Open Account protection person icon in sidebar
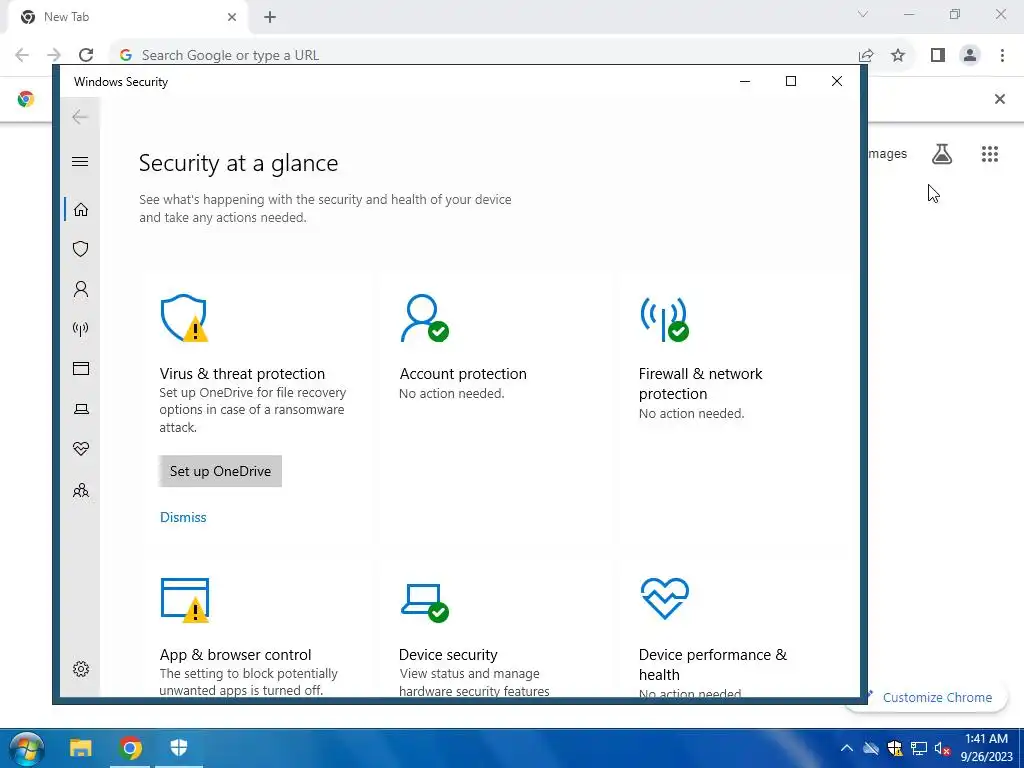The height and width of the screenshot is (768, 1024). pyautogui.click(x=81, y=289)
